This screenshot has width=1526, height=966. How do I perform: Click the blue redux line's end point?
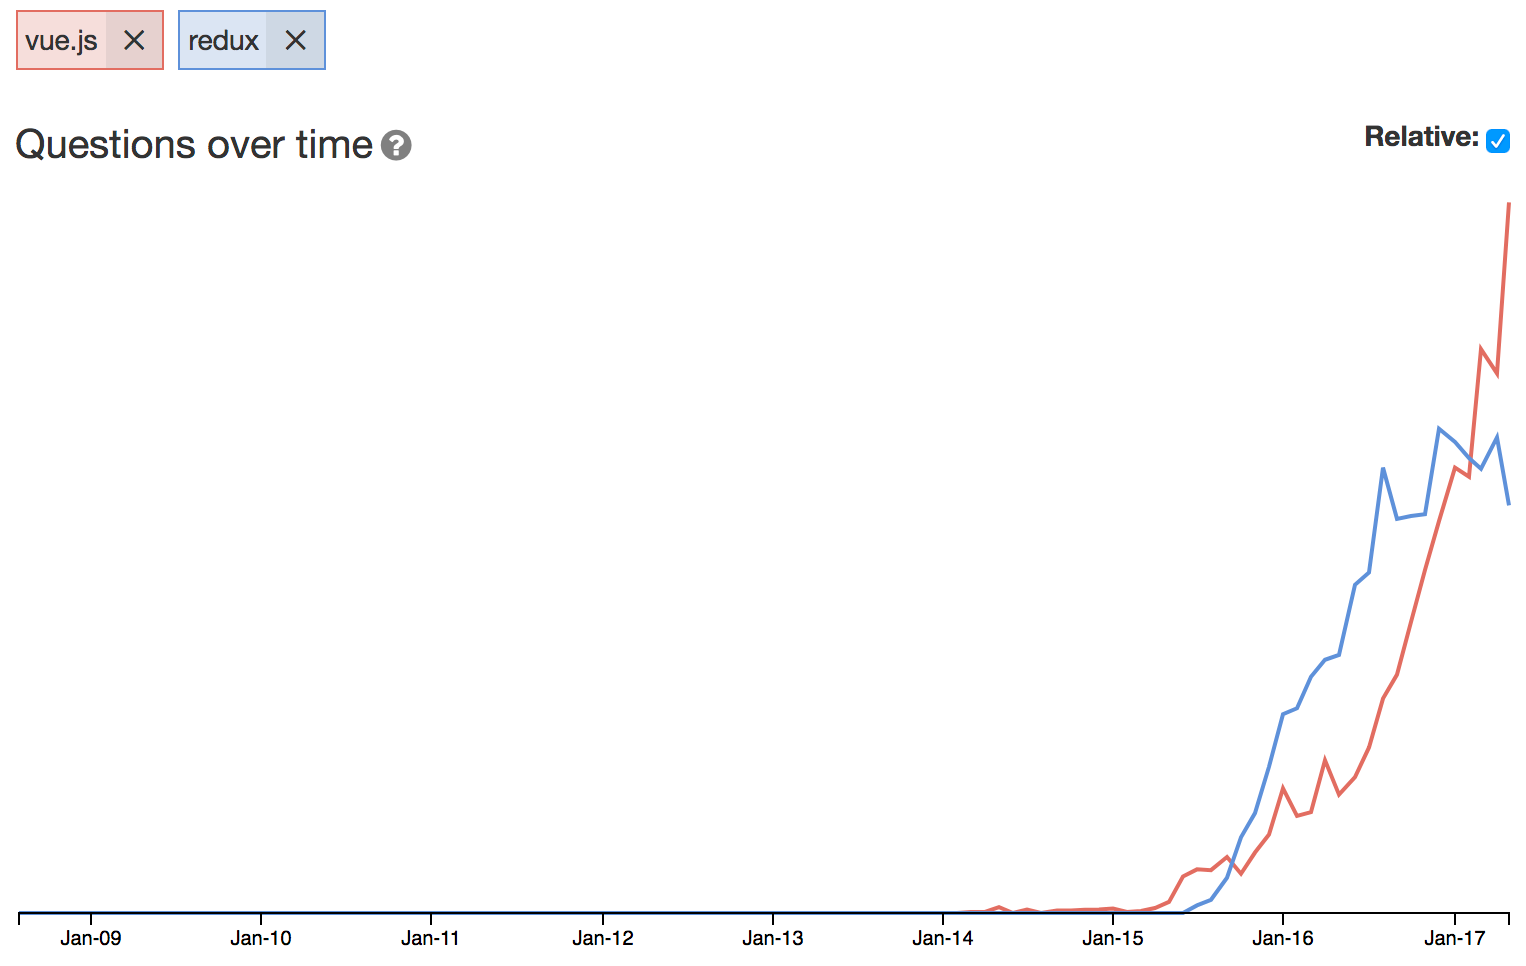[x=1508, y=504]
